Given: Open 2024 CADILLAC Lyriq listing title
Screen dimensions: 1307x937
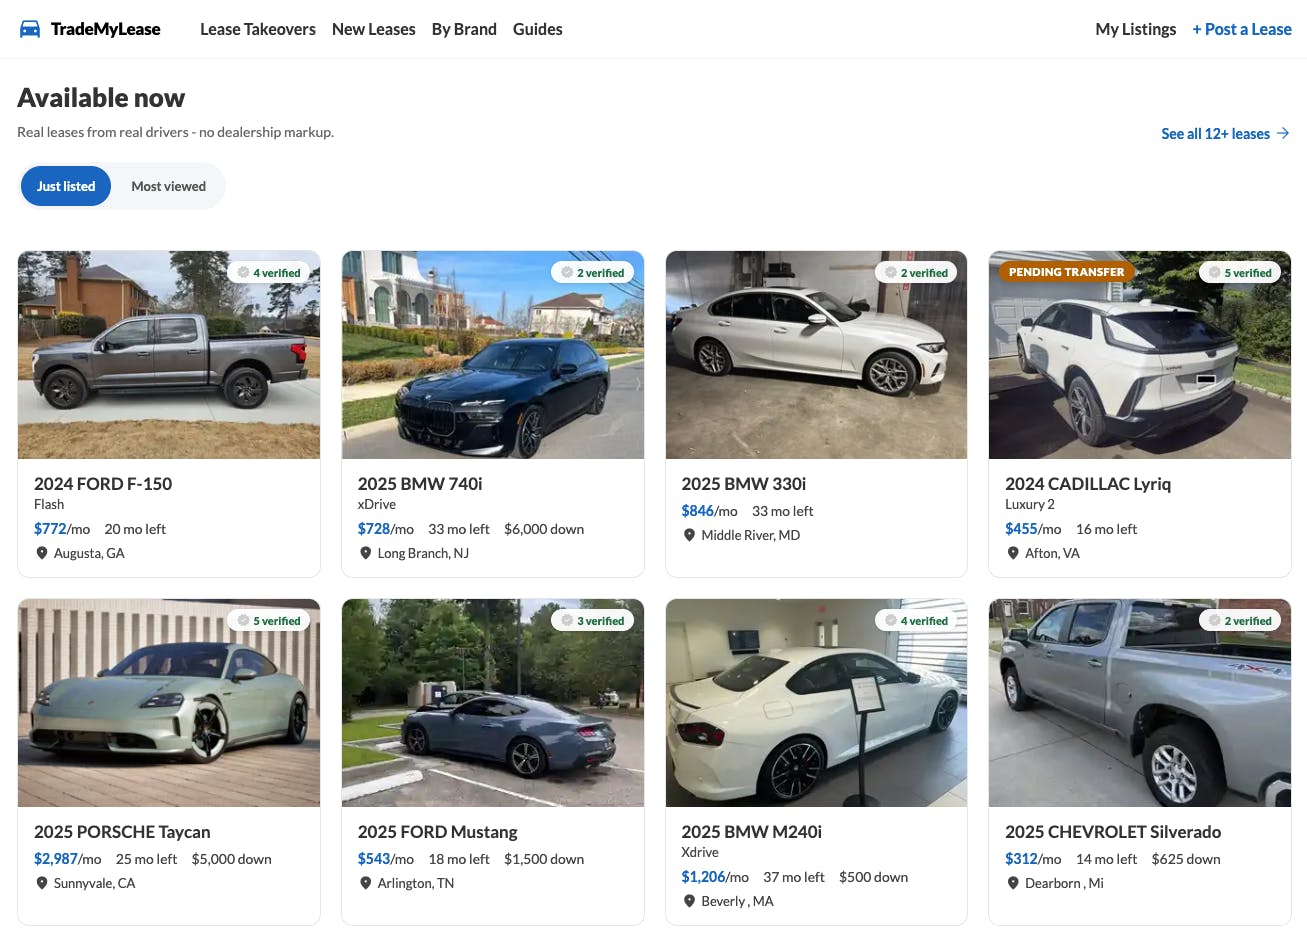Looking at the screenshot, I should click(x=1088, y=484).
